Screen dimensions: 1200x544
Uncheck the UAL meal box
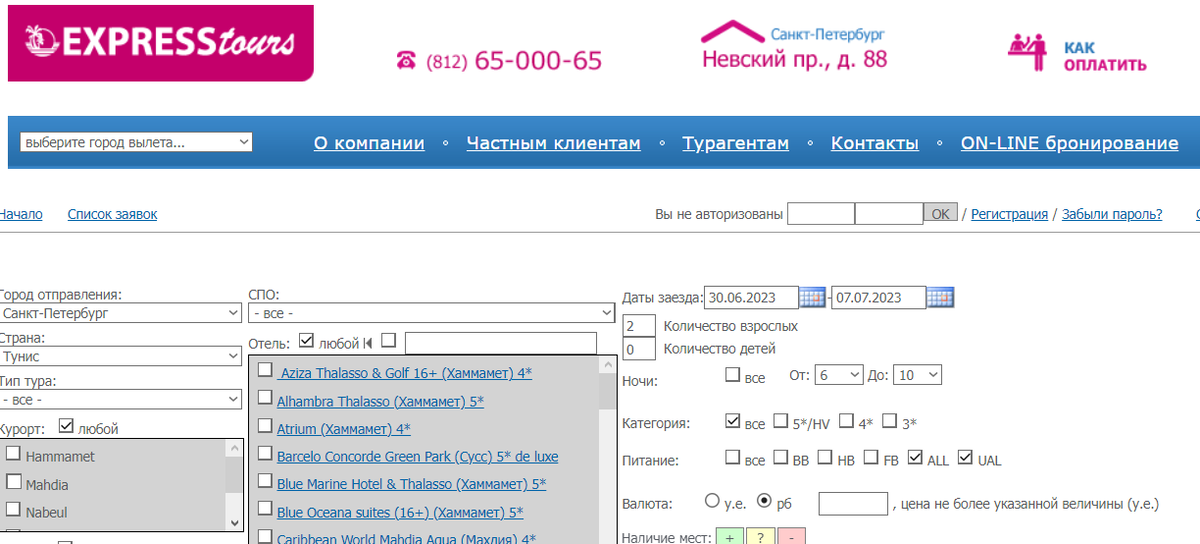(966, 458)
